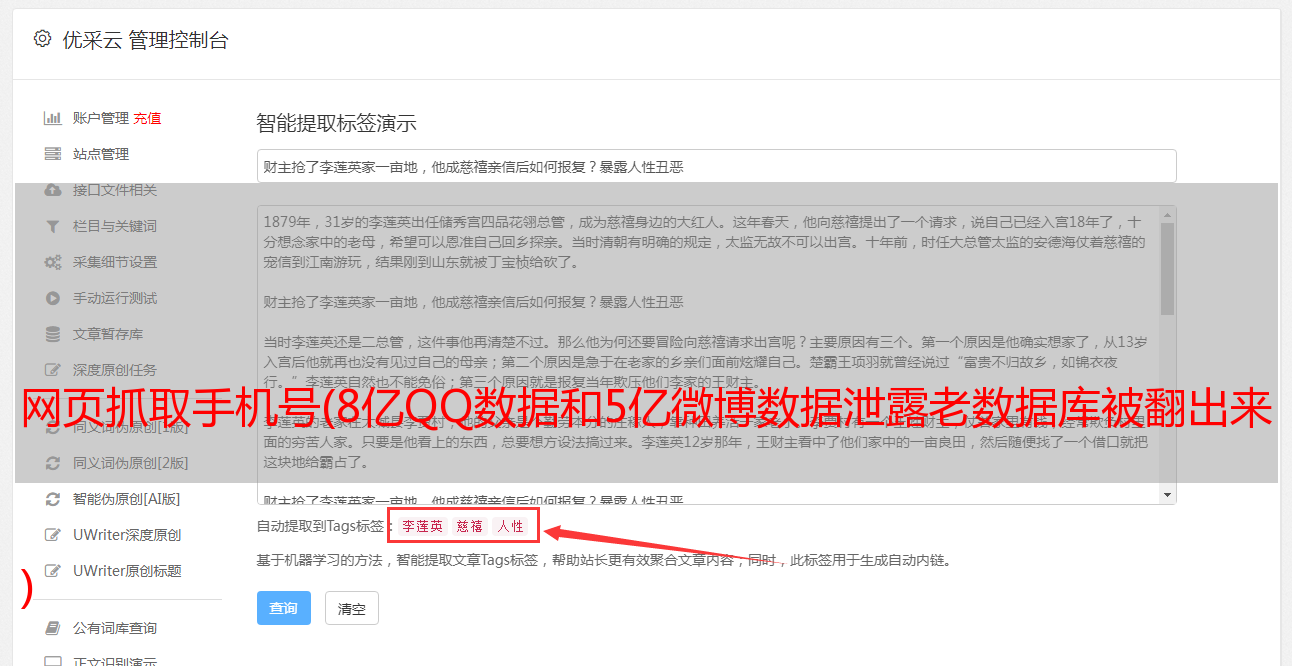The width and height of the screenshot is (1292, 666).
Task: Click the article title input field
Action: (716, 166)
